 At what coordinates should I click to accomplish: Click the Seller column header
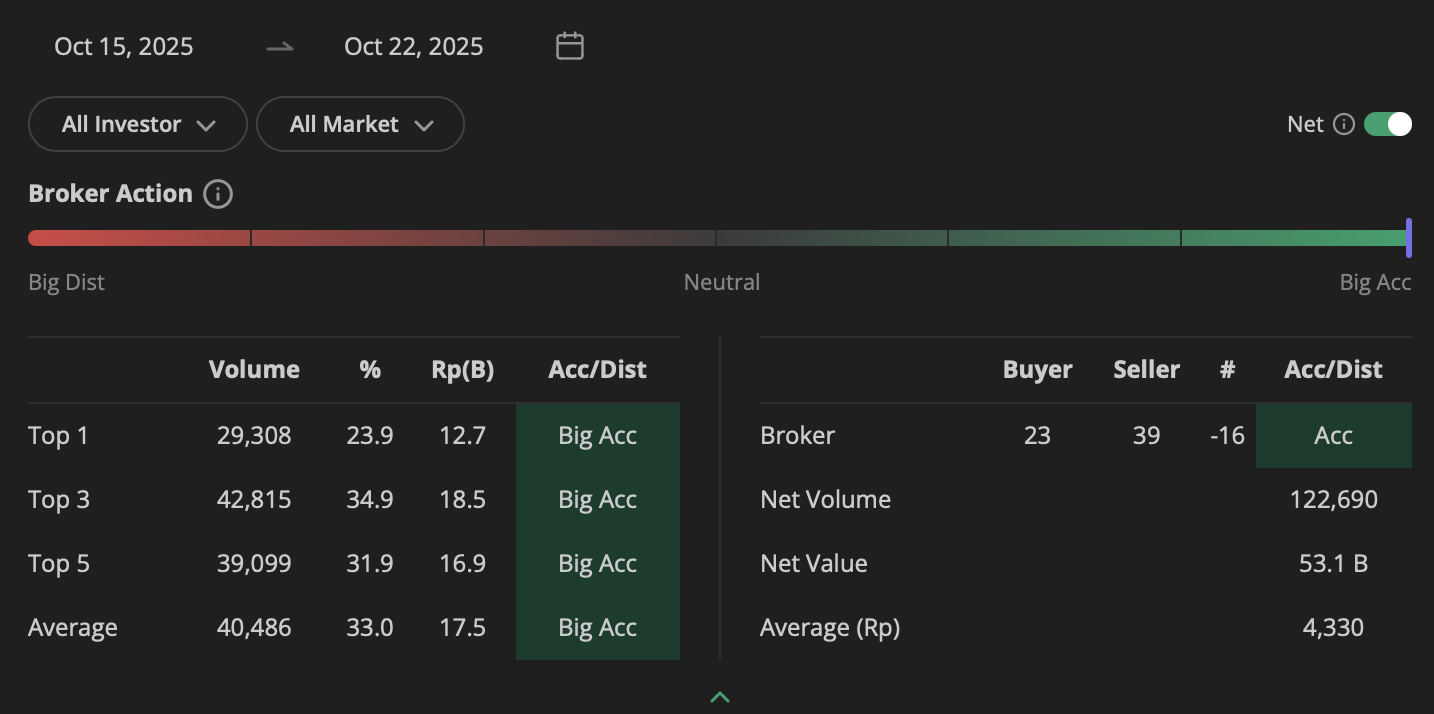pyautogui.click(x=1146, y=369)
